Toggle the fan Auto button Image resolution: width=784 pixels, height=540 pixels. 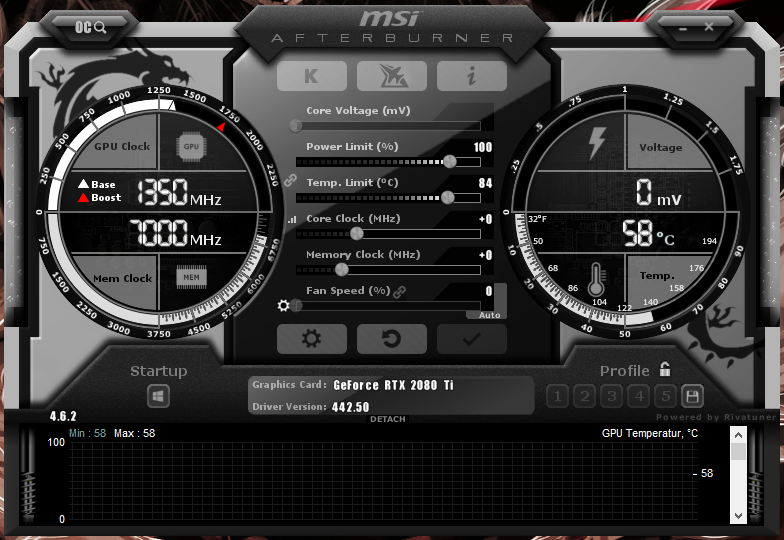(489, 315)
